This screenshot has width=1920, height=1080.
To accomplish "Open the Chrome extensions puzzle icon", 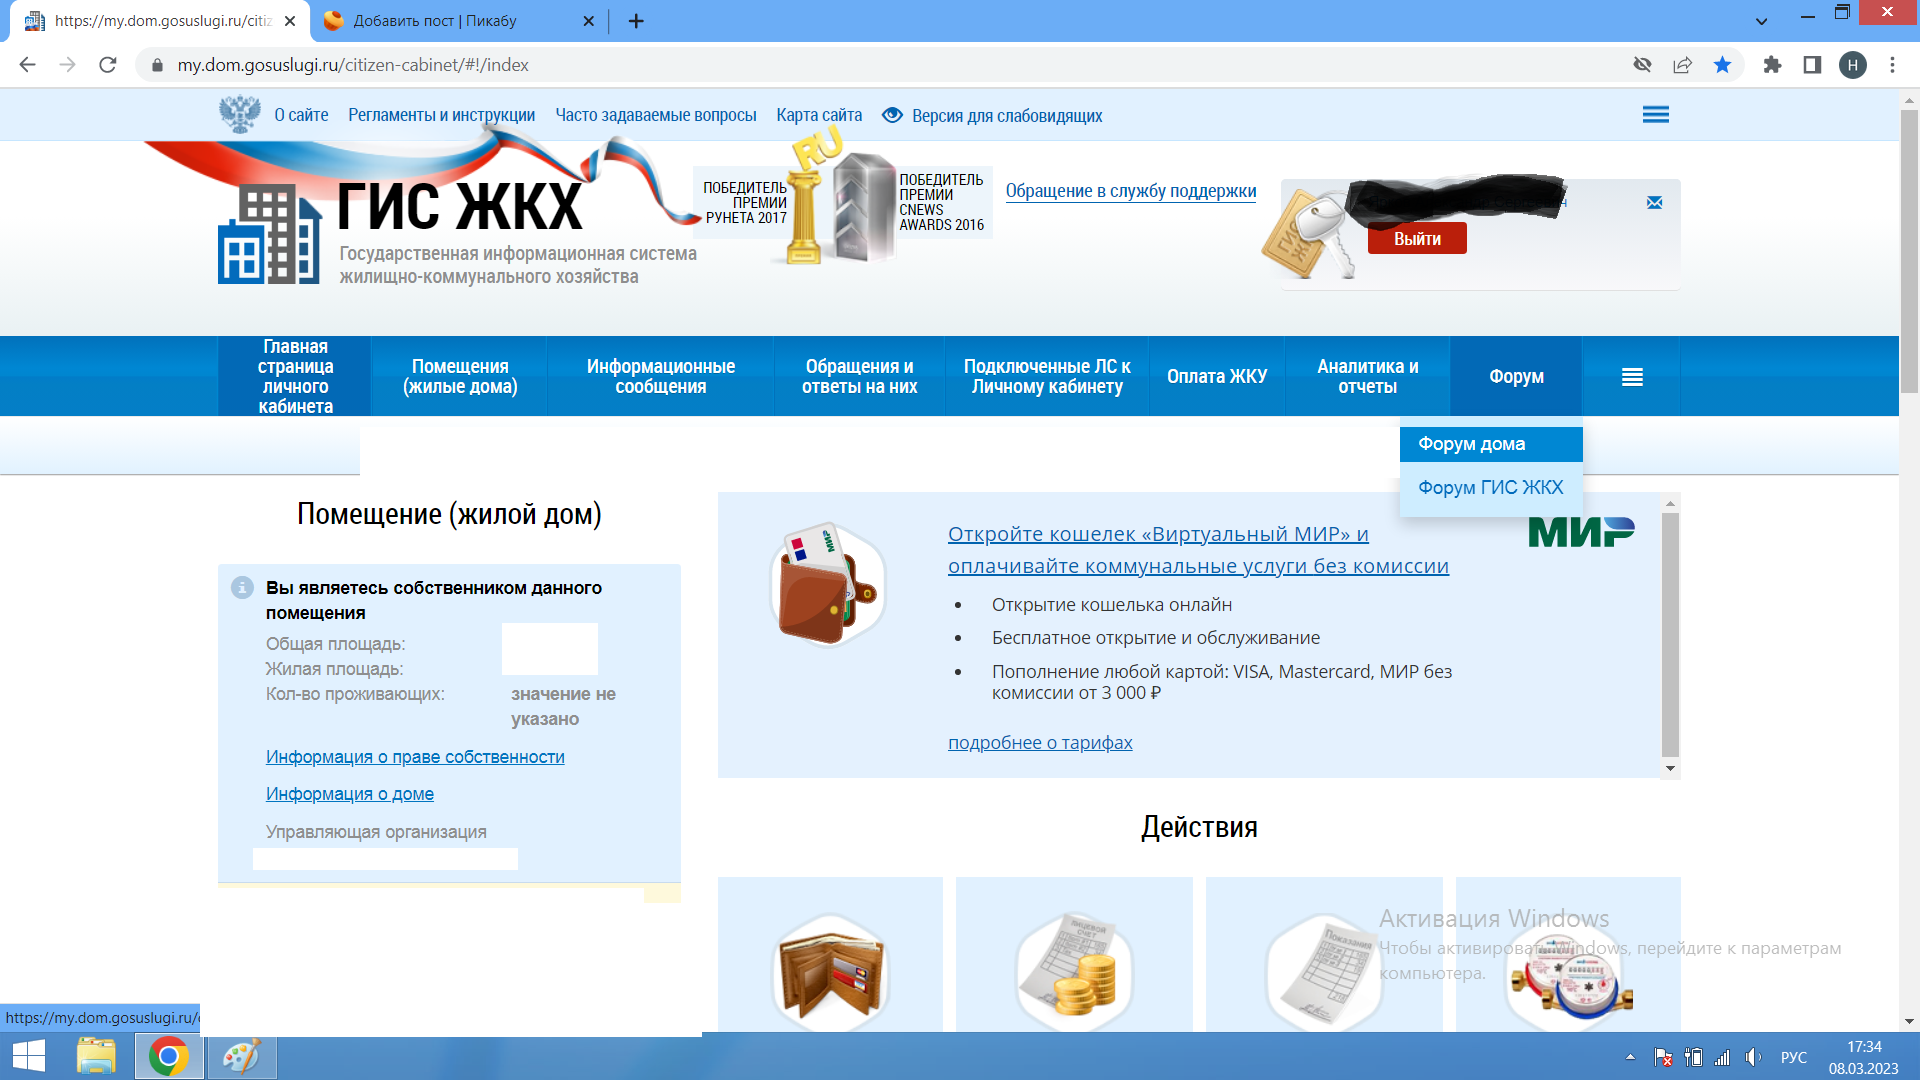I will [x=1772, y=65].
